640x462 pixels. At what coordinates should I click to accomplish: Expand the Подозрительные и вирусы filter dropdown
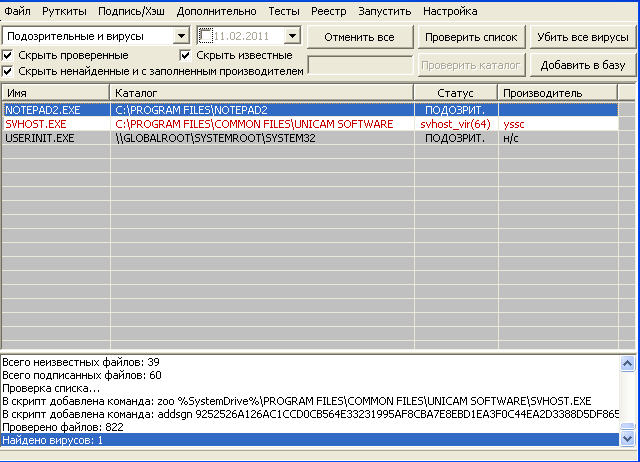(181, 36)
